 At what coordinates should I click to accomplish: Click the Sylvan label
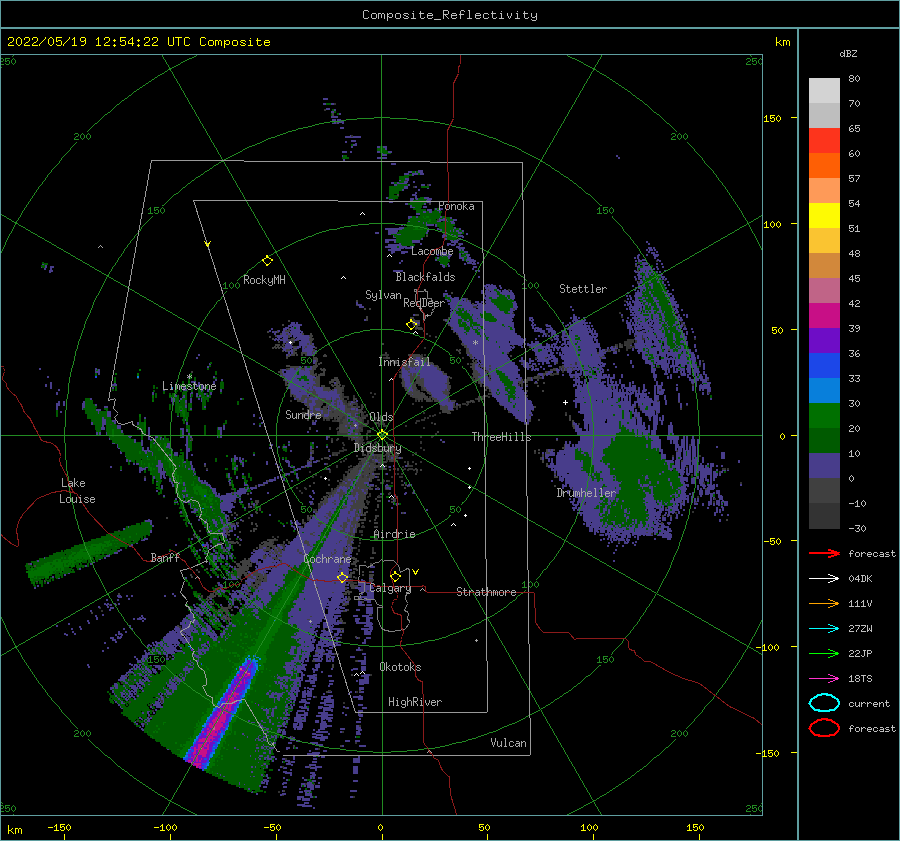coord(383,295)
